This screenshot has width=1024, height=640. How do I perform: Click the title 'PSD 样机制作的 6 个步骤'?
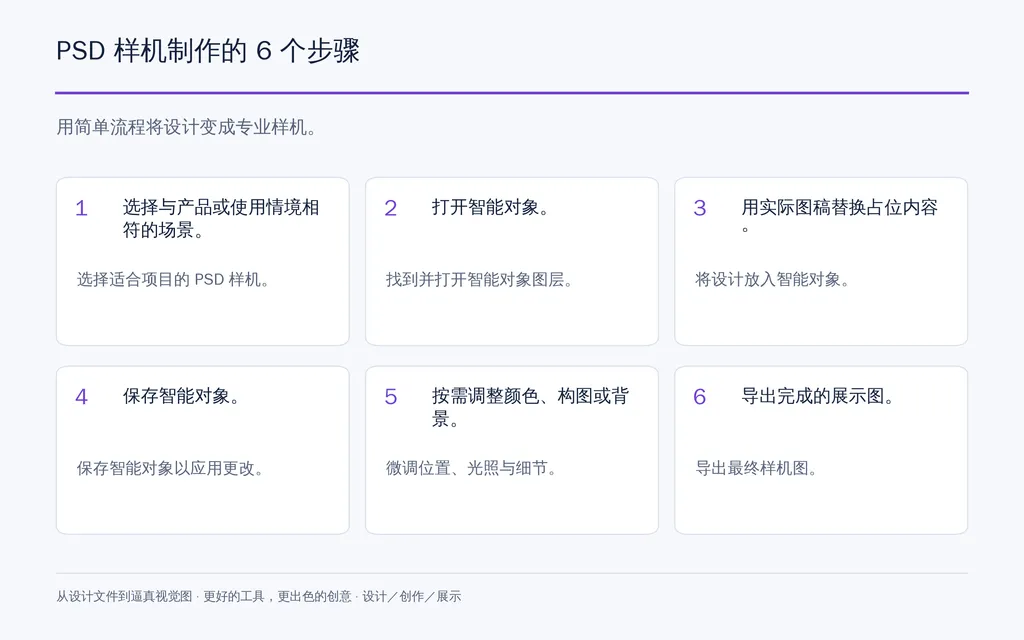208,51
